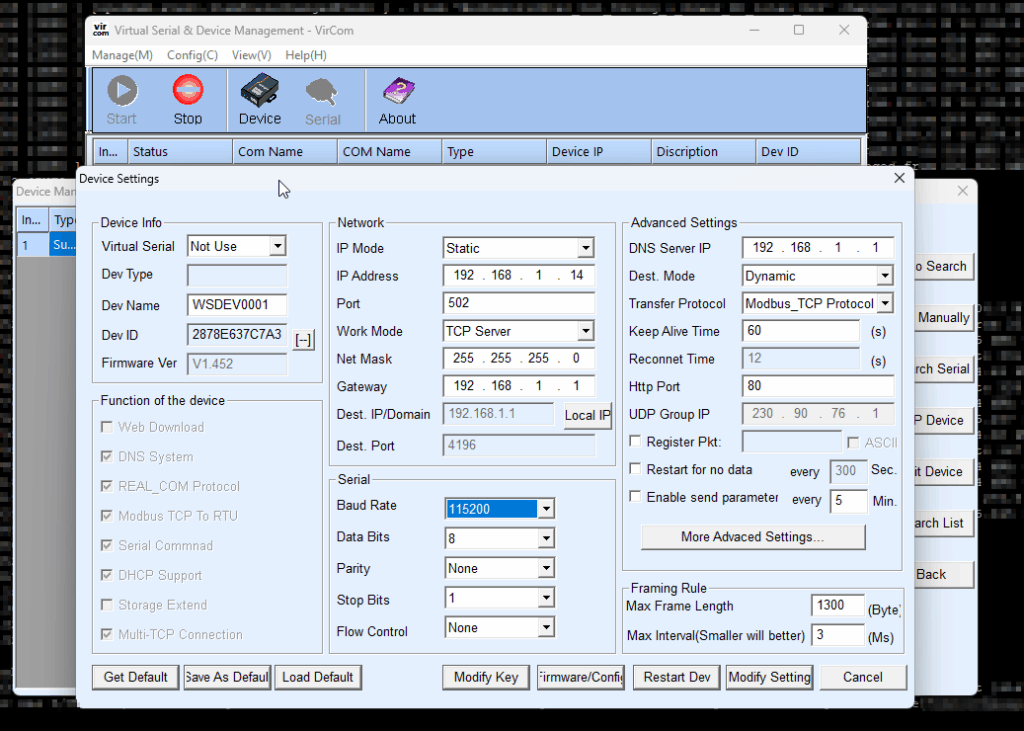The image size is (1024, 731).
Task: Expand the Baud Rate dropdown
Action: (547, 509)
